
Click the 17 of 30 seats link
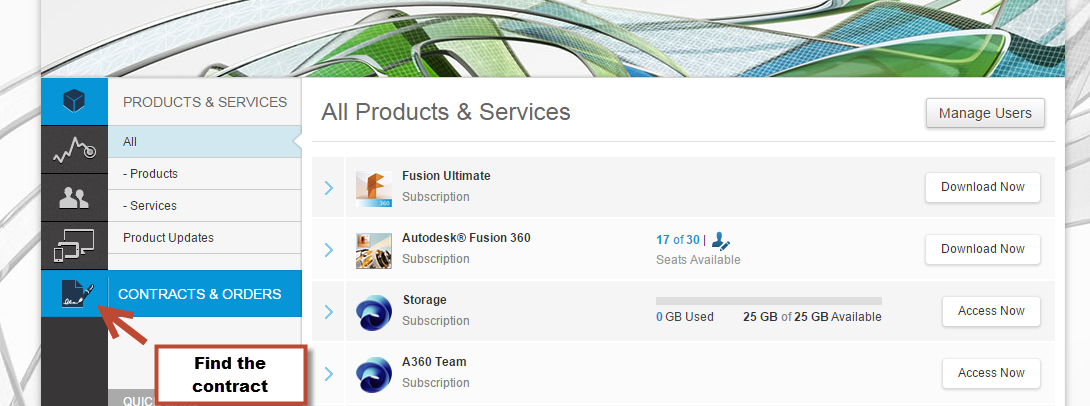[x=678, y=240]
